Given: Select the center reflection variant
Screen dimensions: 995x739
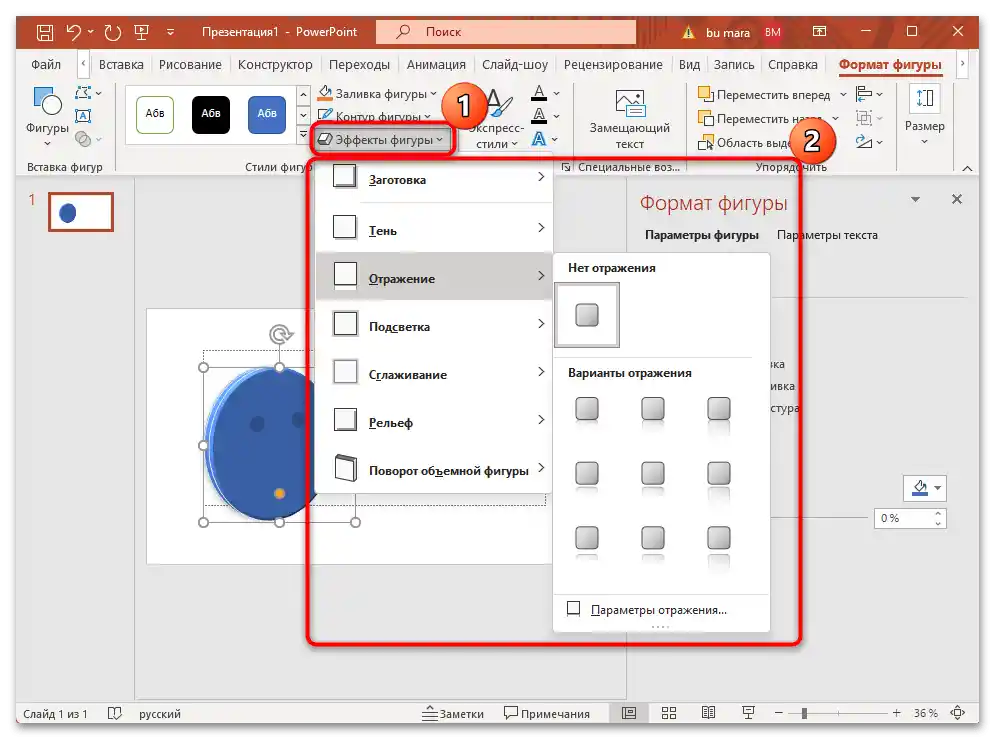Looking at the screenshot, I should (x=653, y=476).
